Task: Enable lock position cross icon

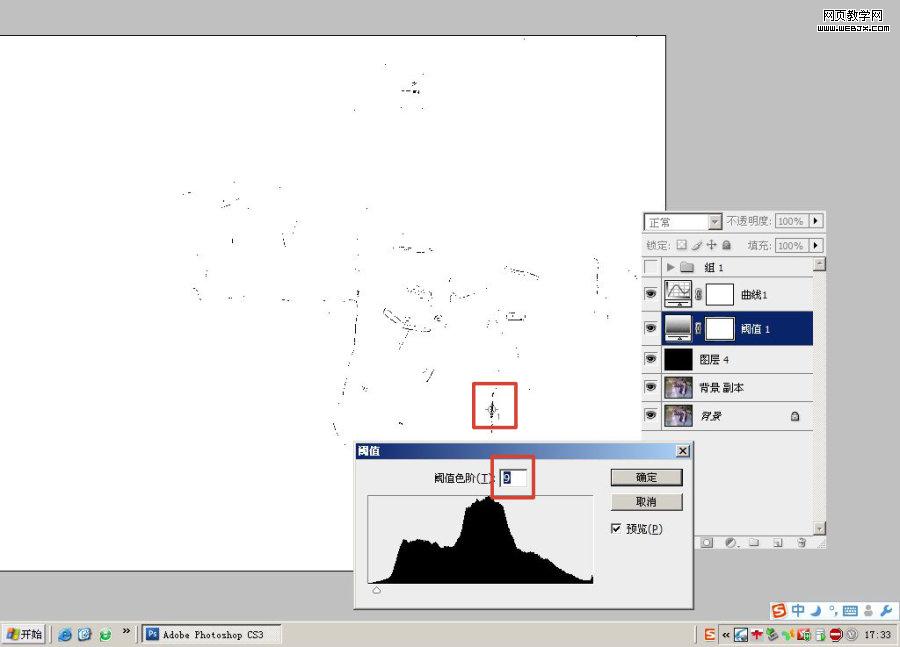Action: click(711, 245)
